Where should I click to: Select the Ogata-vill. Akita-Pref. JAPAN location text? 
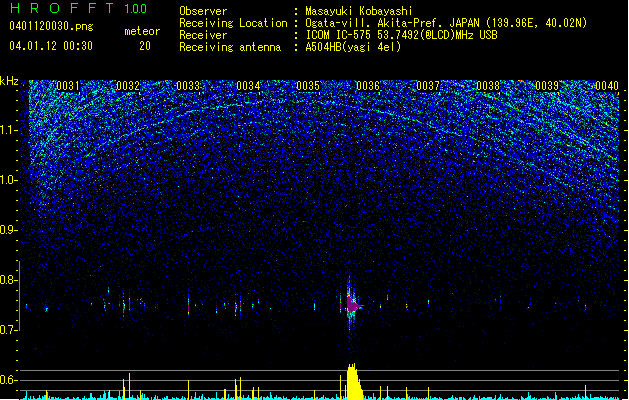(x=446, y=23)
